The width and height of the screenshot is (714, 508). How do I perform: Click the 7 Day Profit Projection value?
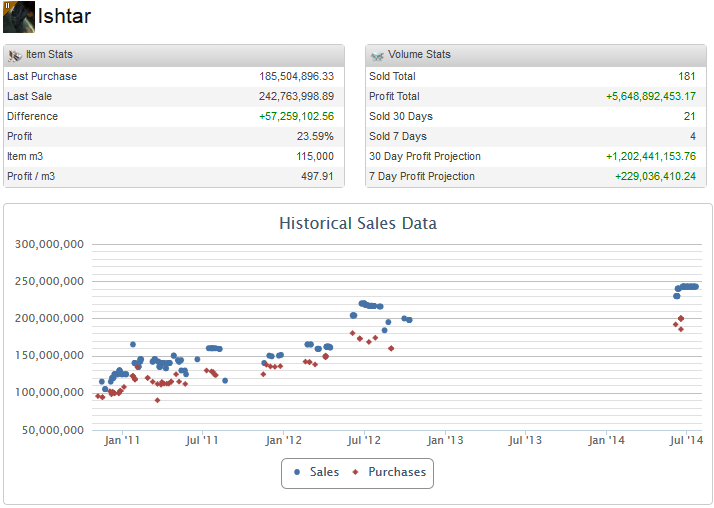point(655,176)
